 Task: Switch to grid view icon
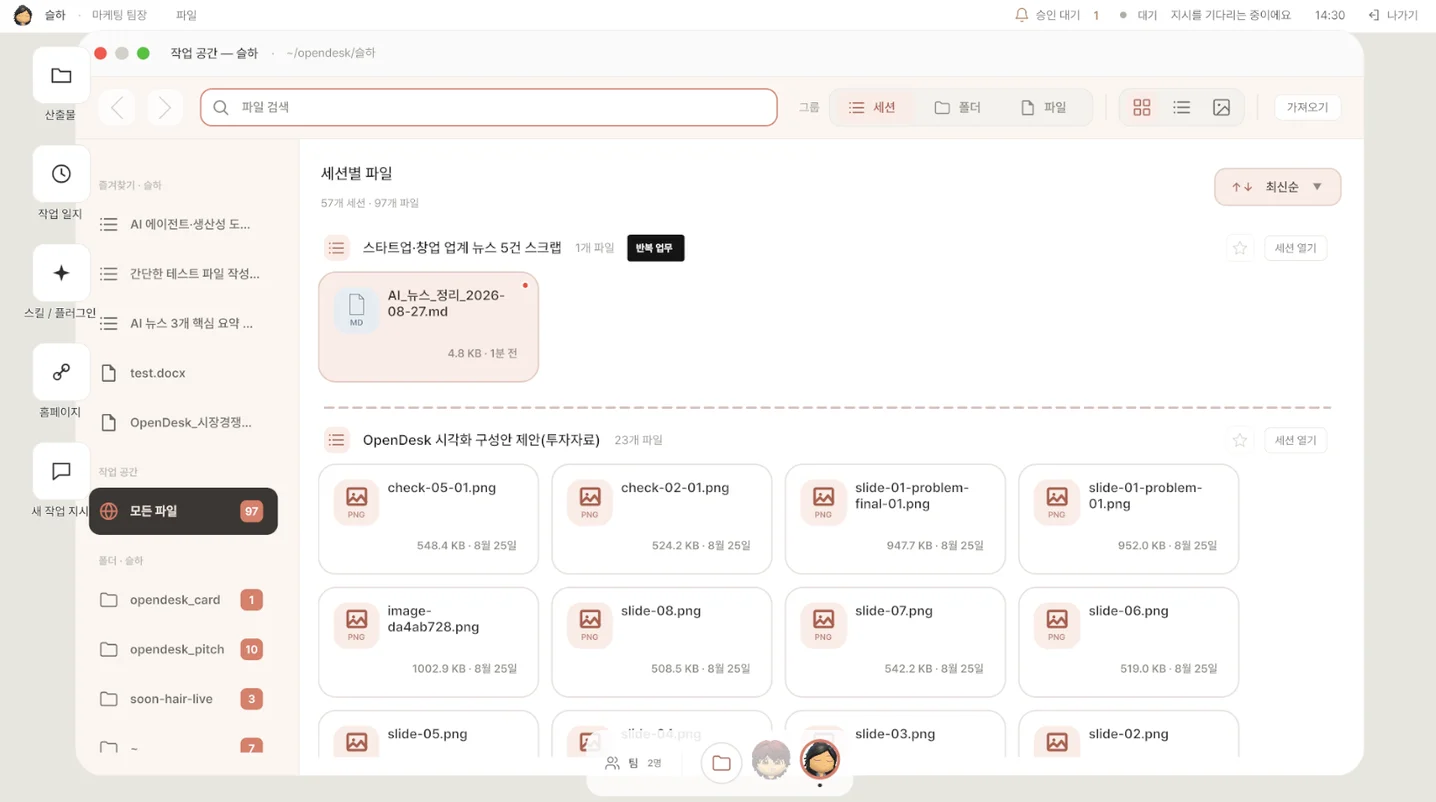click(x=1142, y=107)
